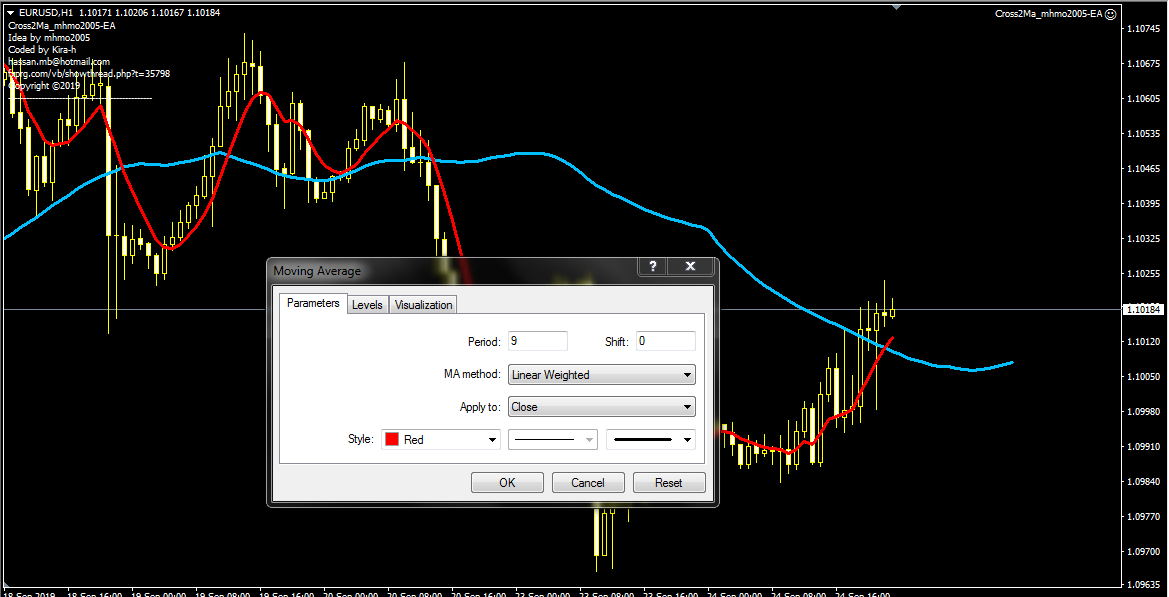Click the Reset button
Viewport: 1169px width, 597px height.
(x=669, y=482)
